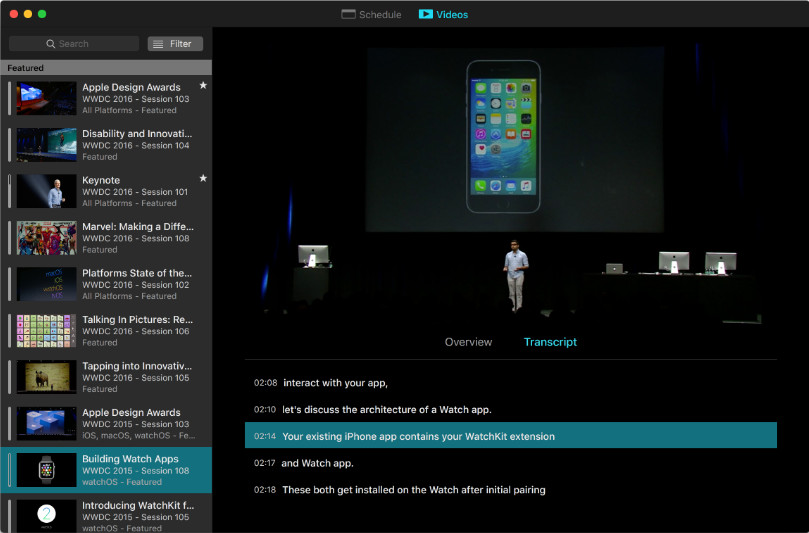Click timestamp 02:08 in transcript

pos(265,383)
